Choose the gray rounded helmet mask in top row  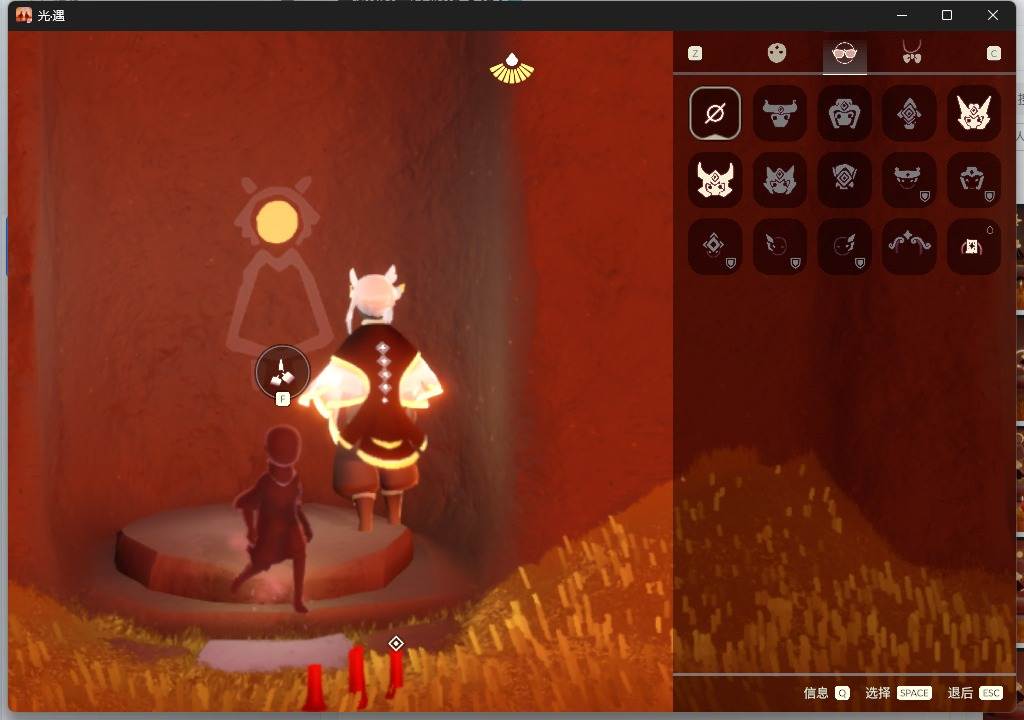pos(844,113)
